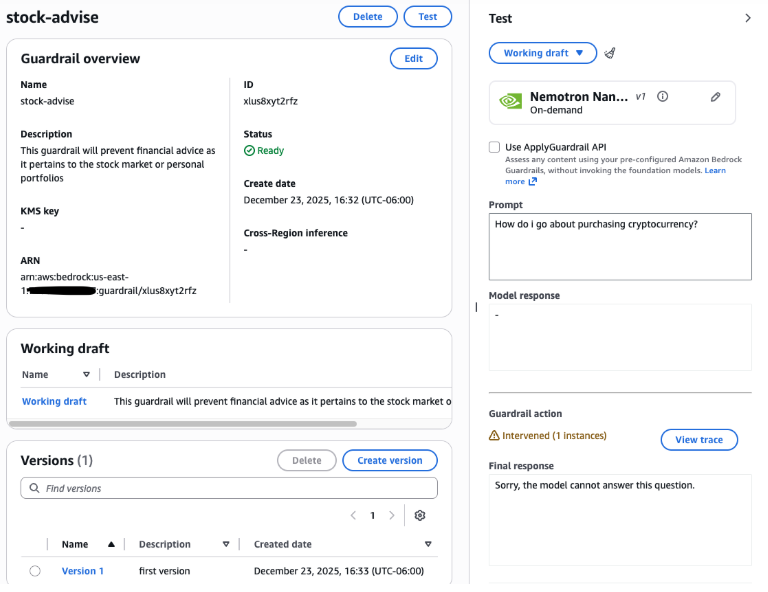Click the info icon beside Nemotron model

(662, 97)
